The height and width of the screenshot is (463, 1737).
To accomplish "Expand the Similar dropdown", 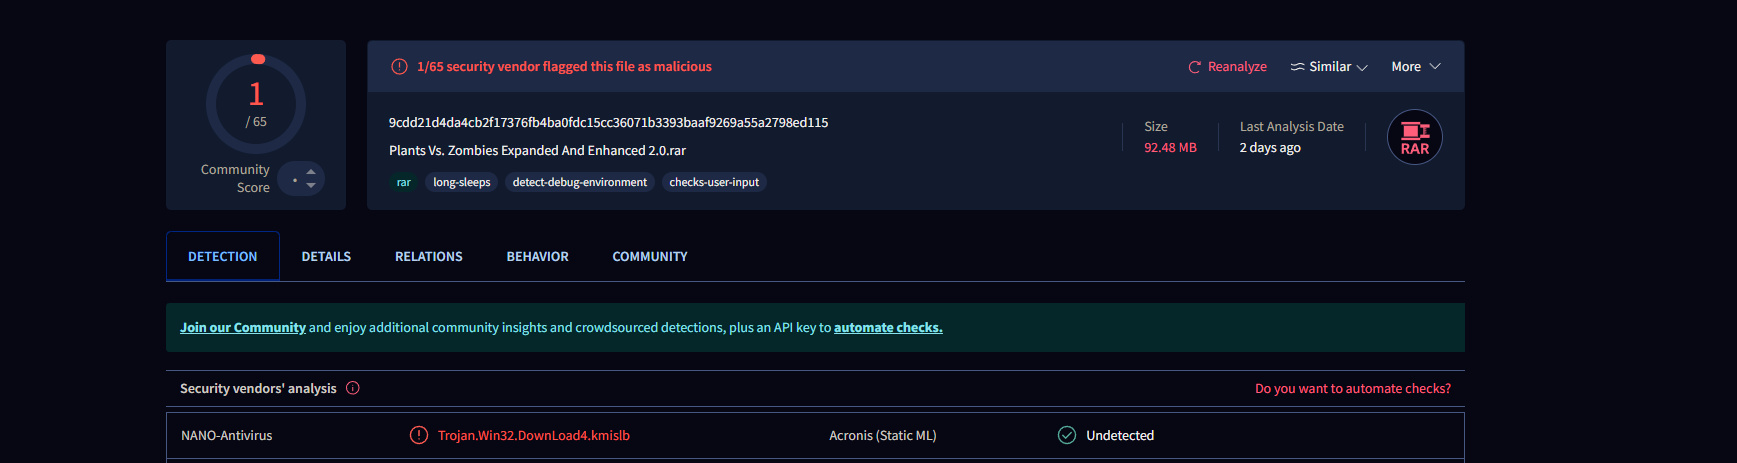I will pos(1361,67).
